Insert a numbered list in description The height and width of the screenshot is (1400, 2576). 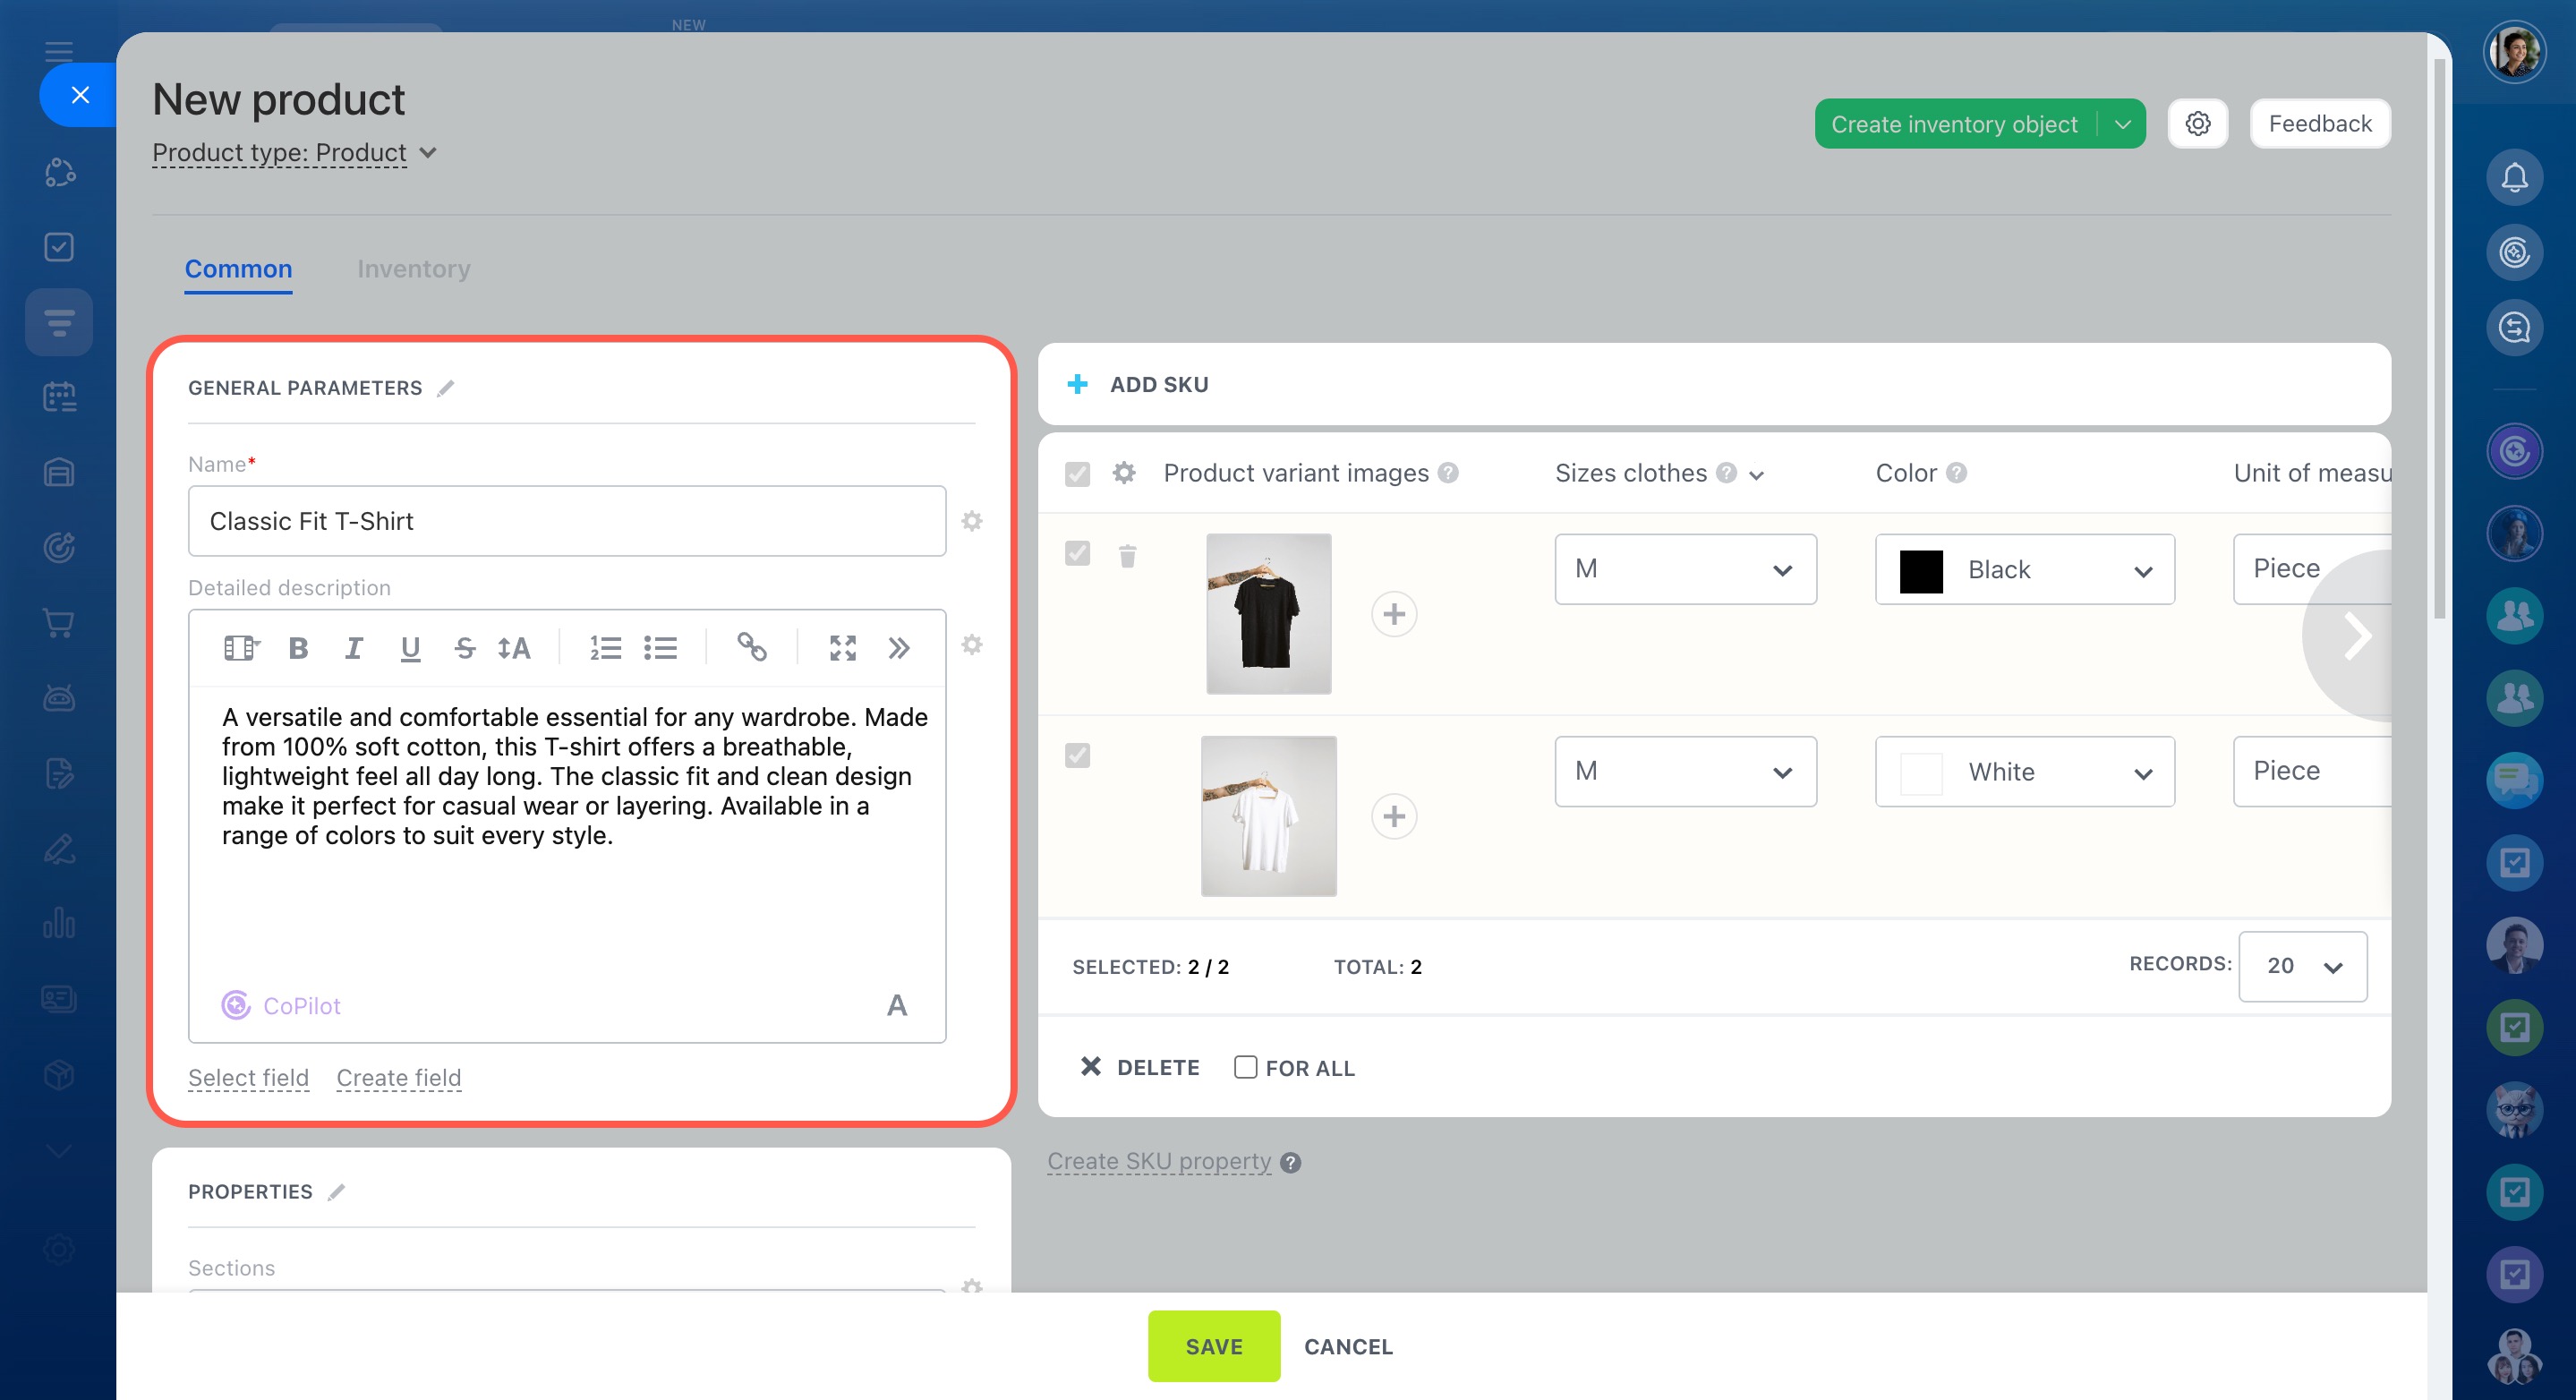(605, 648)
